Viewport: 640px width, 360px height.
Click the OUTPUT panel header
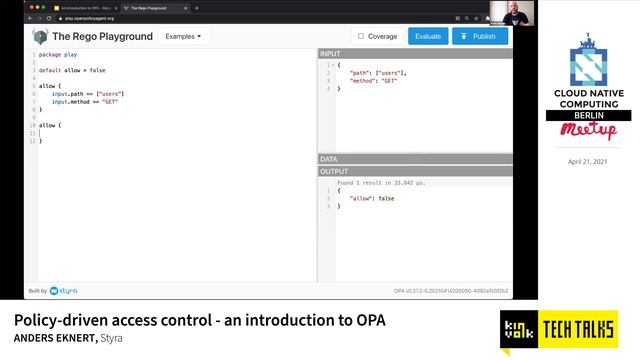[x=415, y=171]
